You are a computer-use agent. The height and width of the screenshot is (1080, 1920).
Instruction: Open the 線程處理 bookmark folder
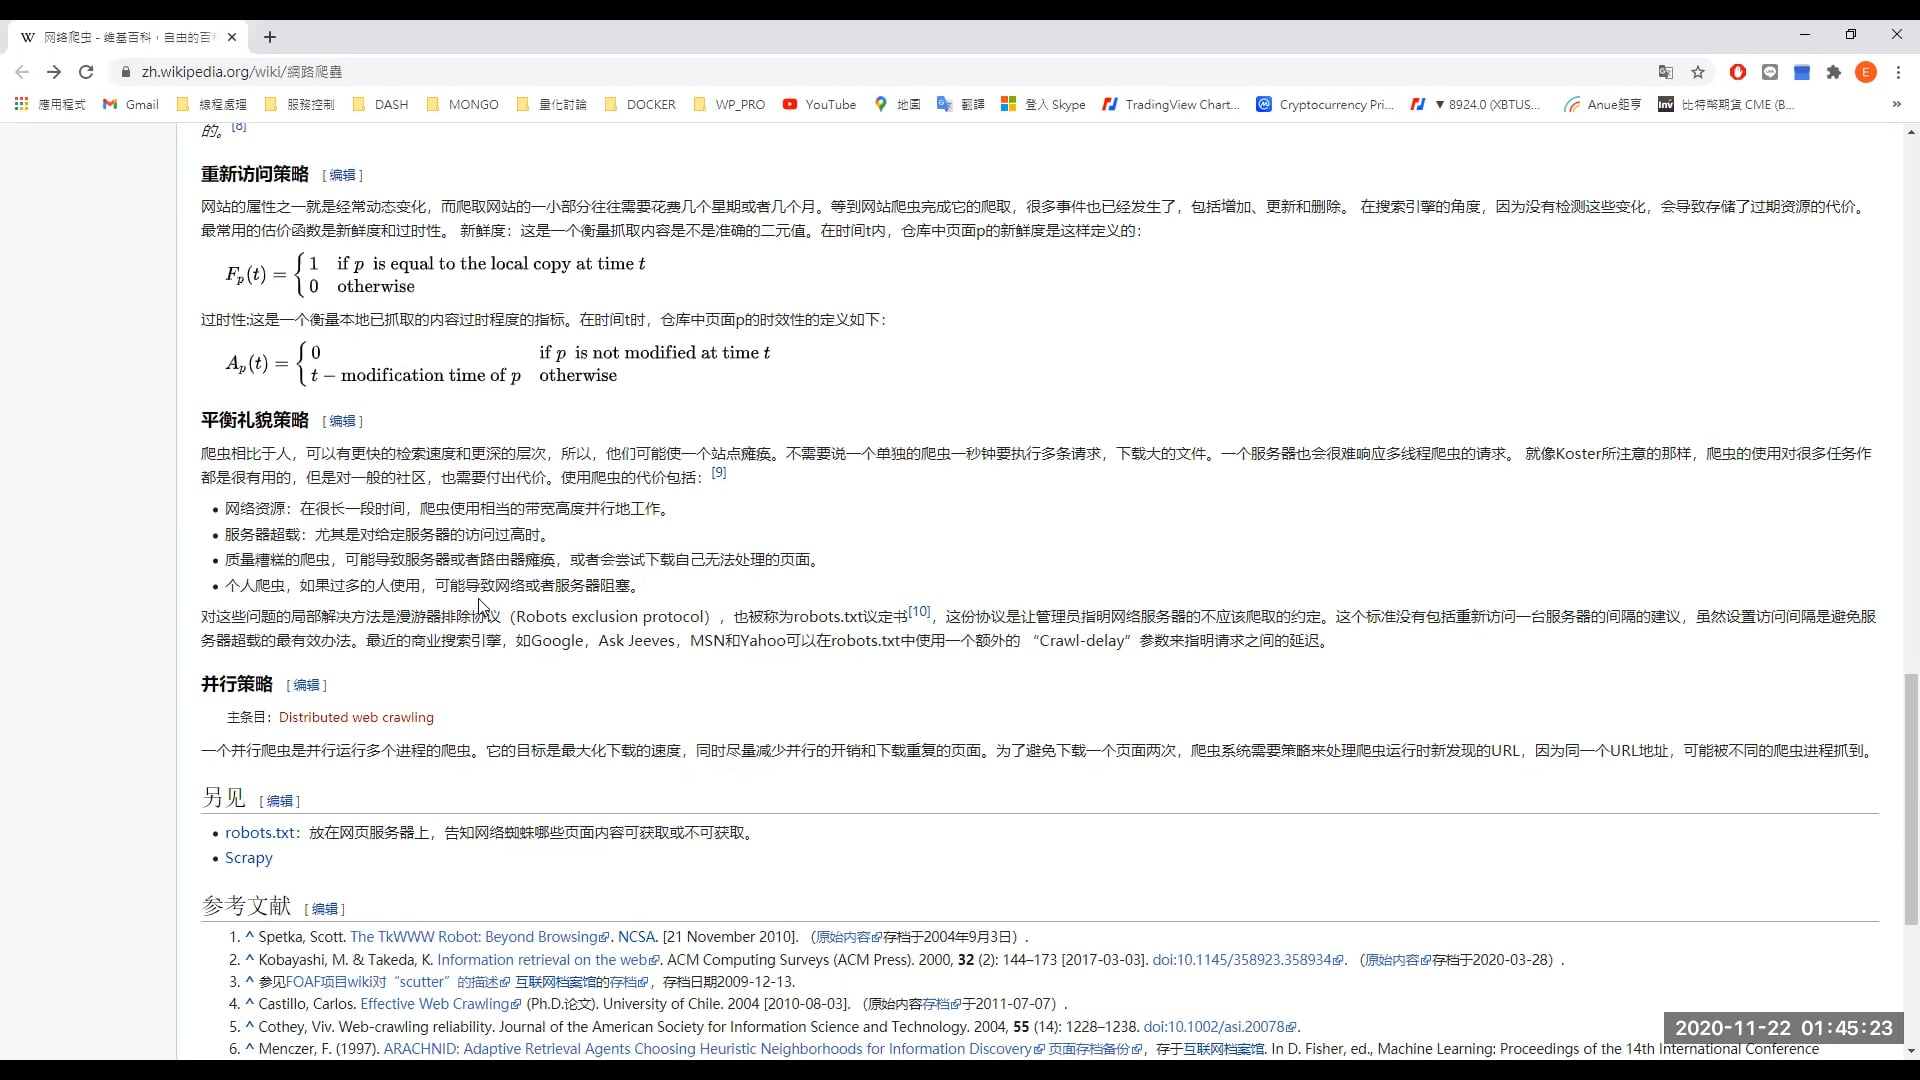click(211, 104)
